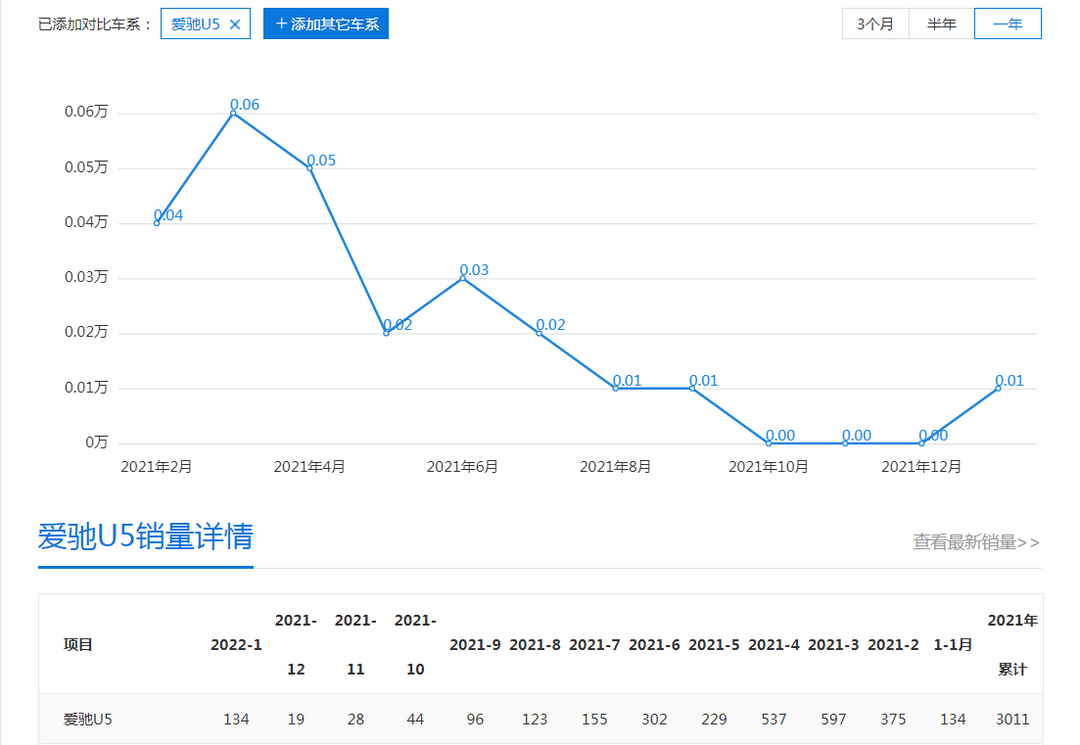The image size is (1080, 745).
Task: Click the 0.06万 y-axis label
Action: (x=86, y=112)
